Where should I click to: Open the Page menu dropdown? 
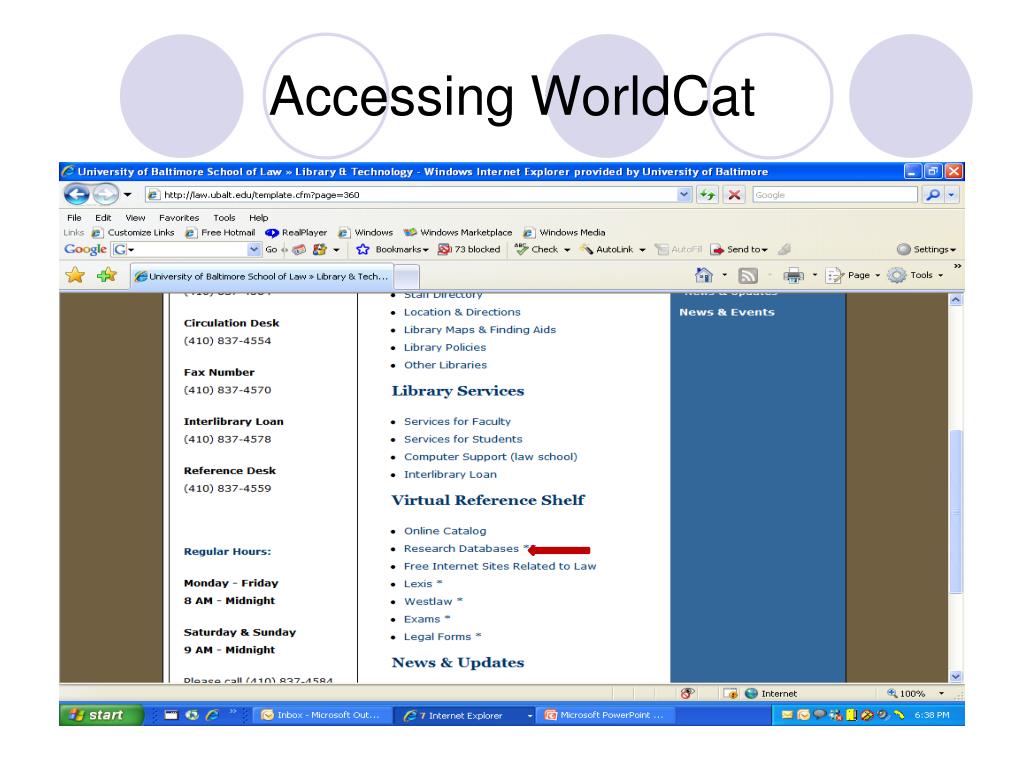point(853,276)
